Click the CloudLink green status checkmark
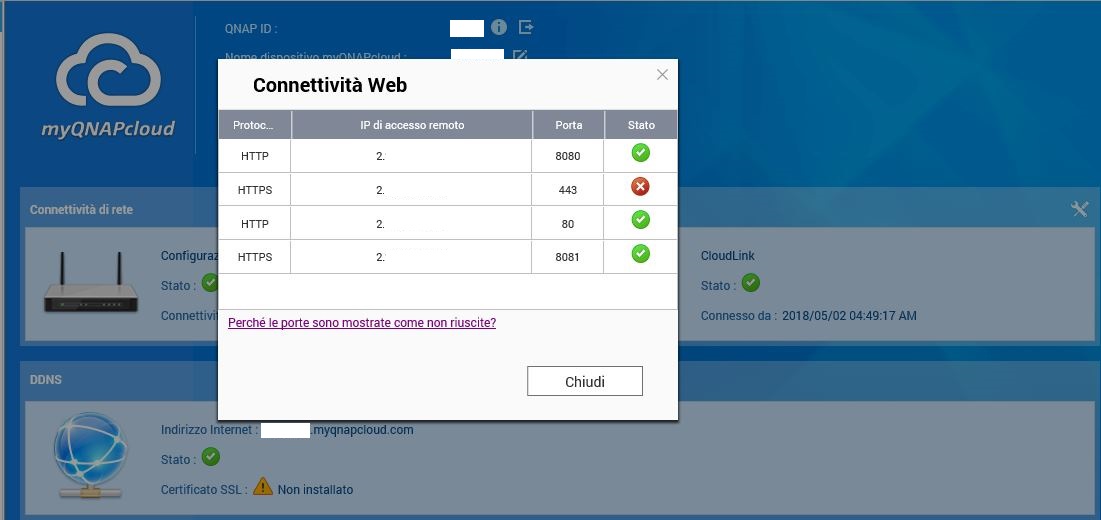Image resolution: width=1101 pixels, height=520 pixels. click(x=751, y=283)
